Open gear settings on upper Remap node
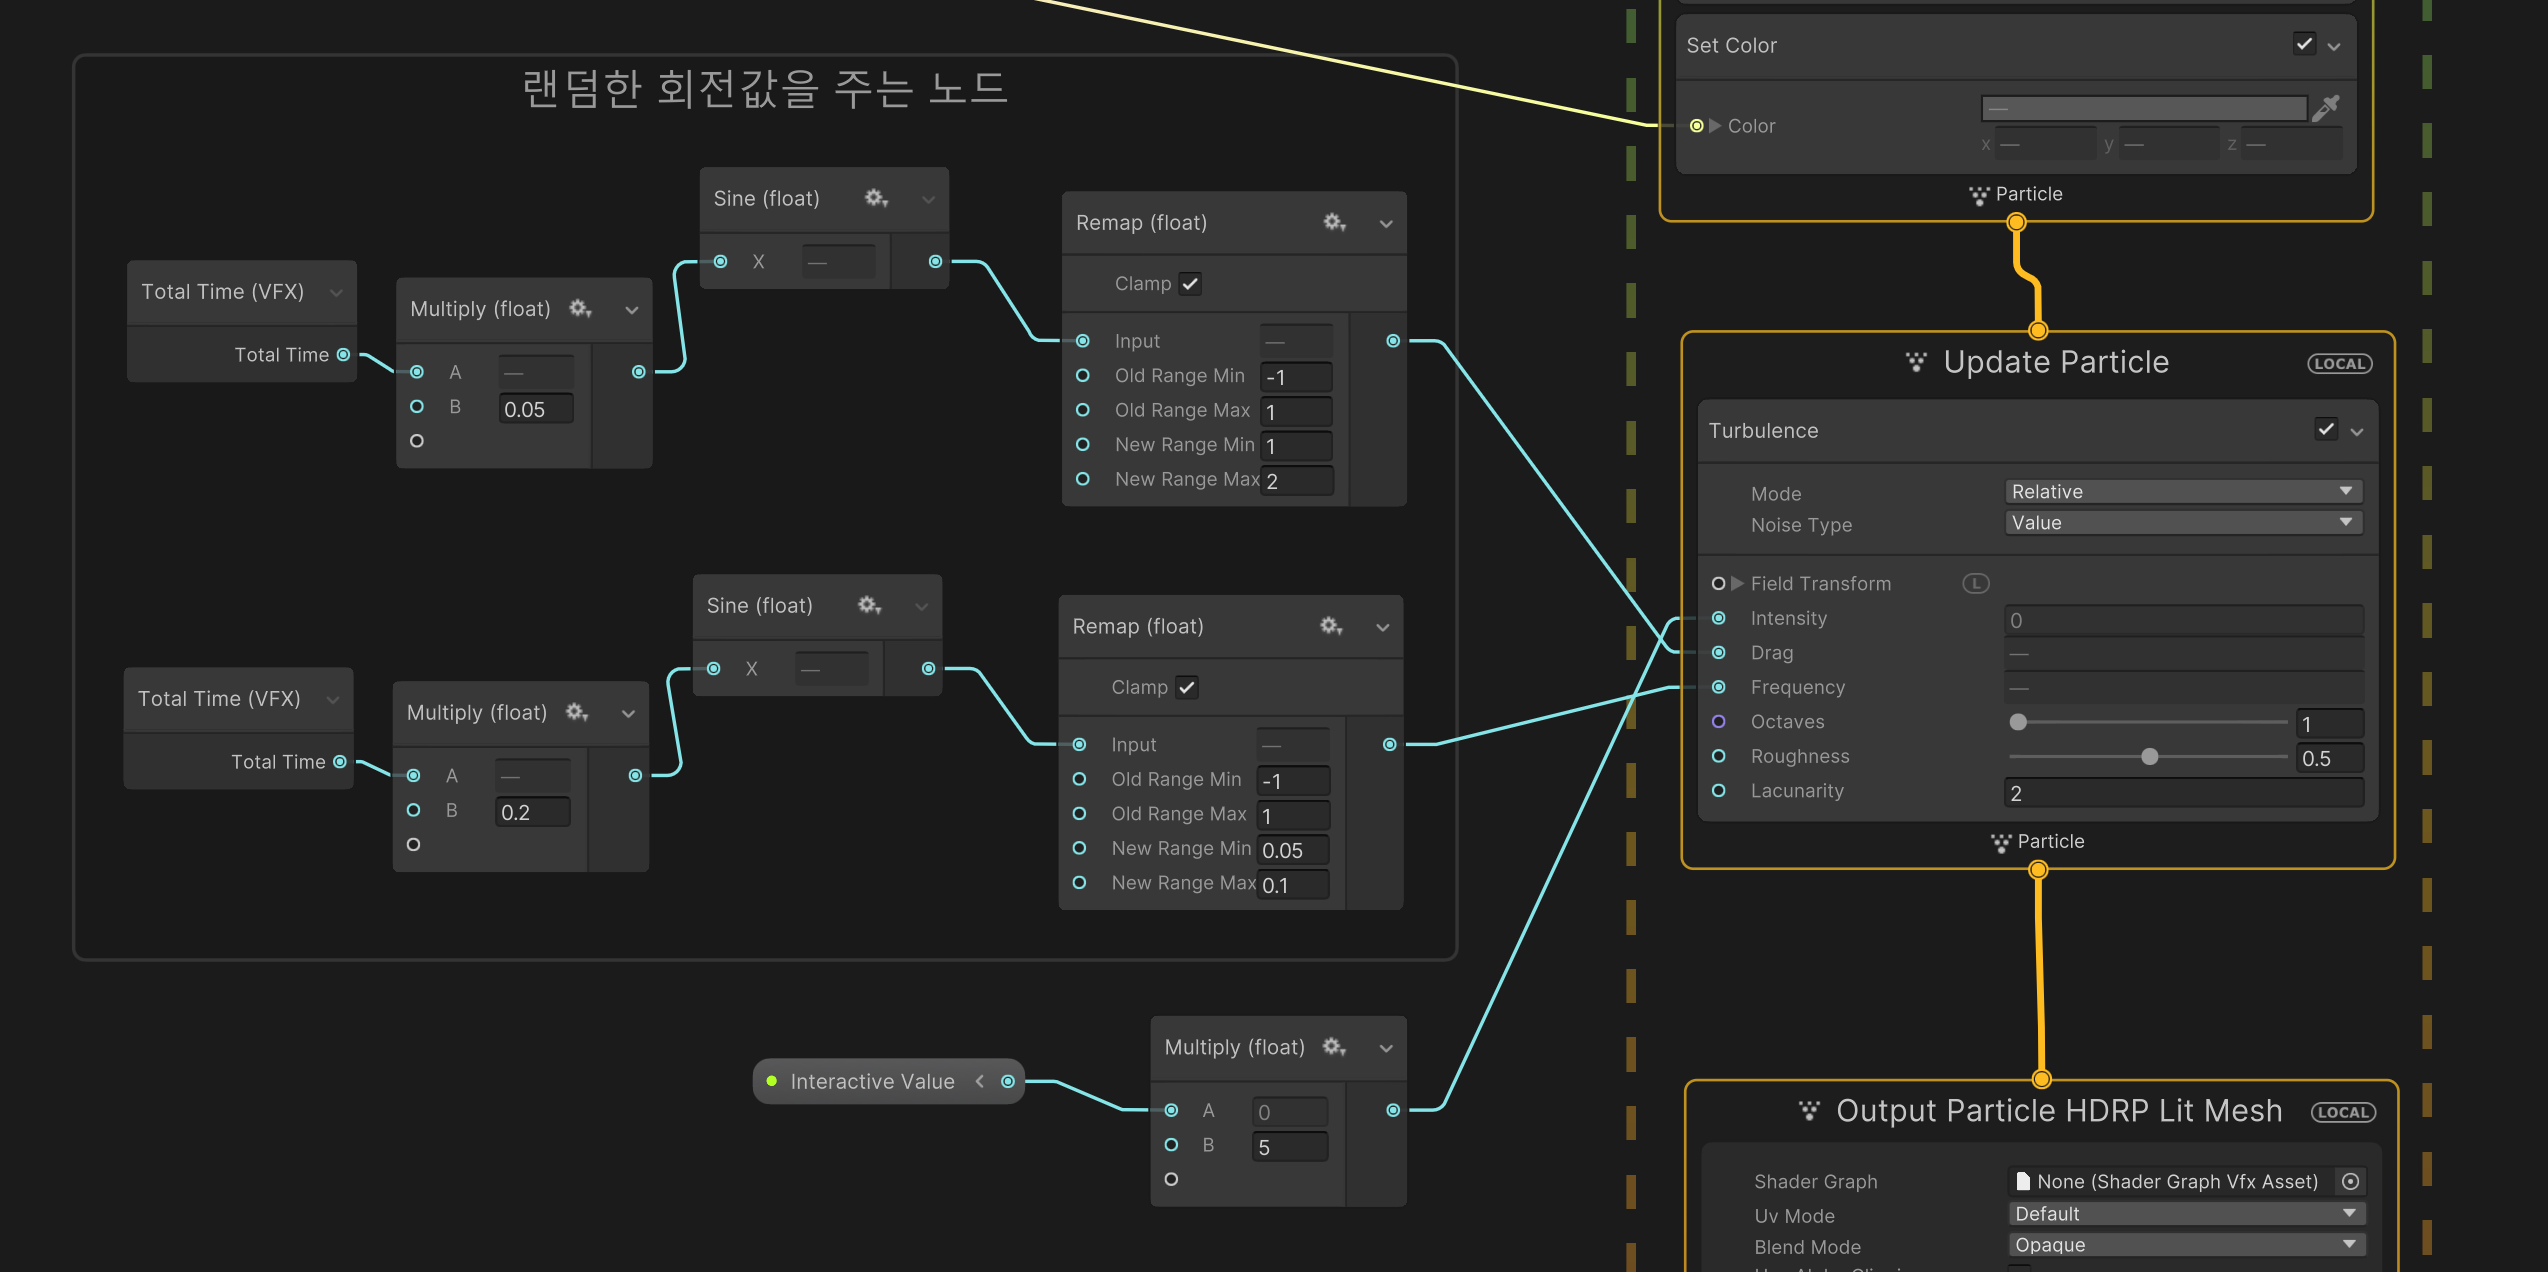The width and height of the screenshot is (2548, 1272). click(1334, 222)
